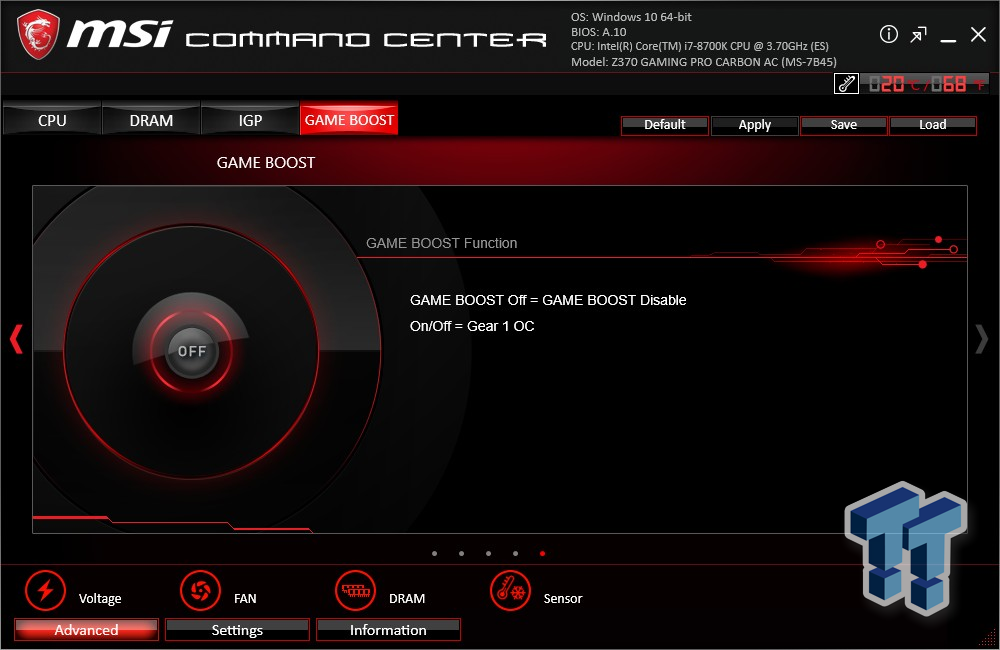Click the Default button
Screen dimensions: 1000x650
click(x=665, y=125)
